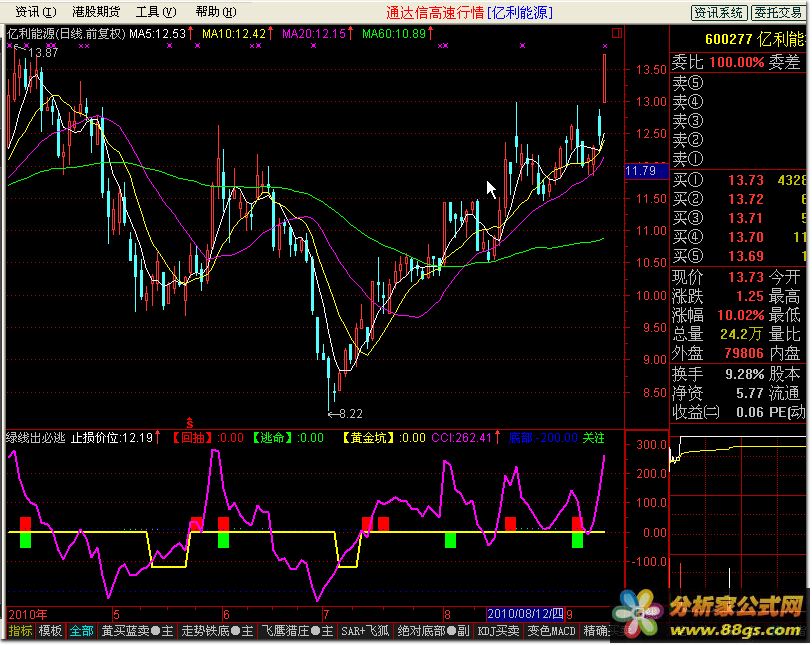Select the 卖⑤ ask row
Image resolution: width=812 pixels, height=645 pixels.
(x=738, y=83)
